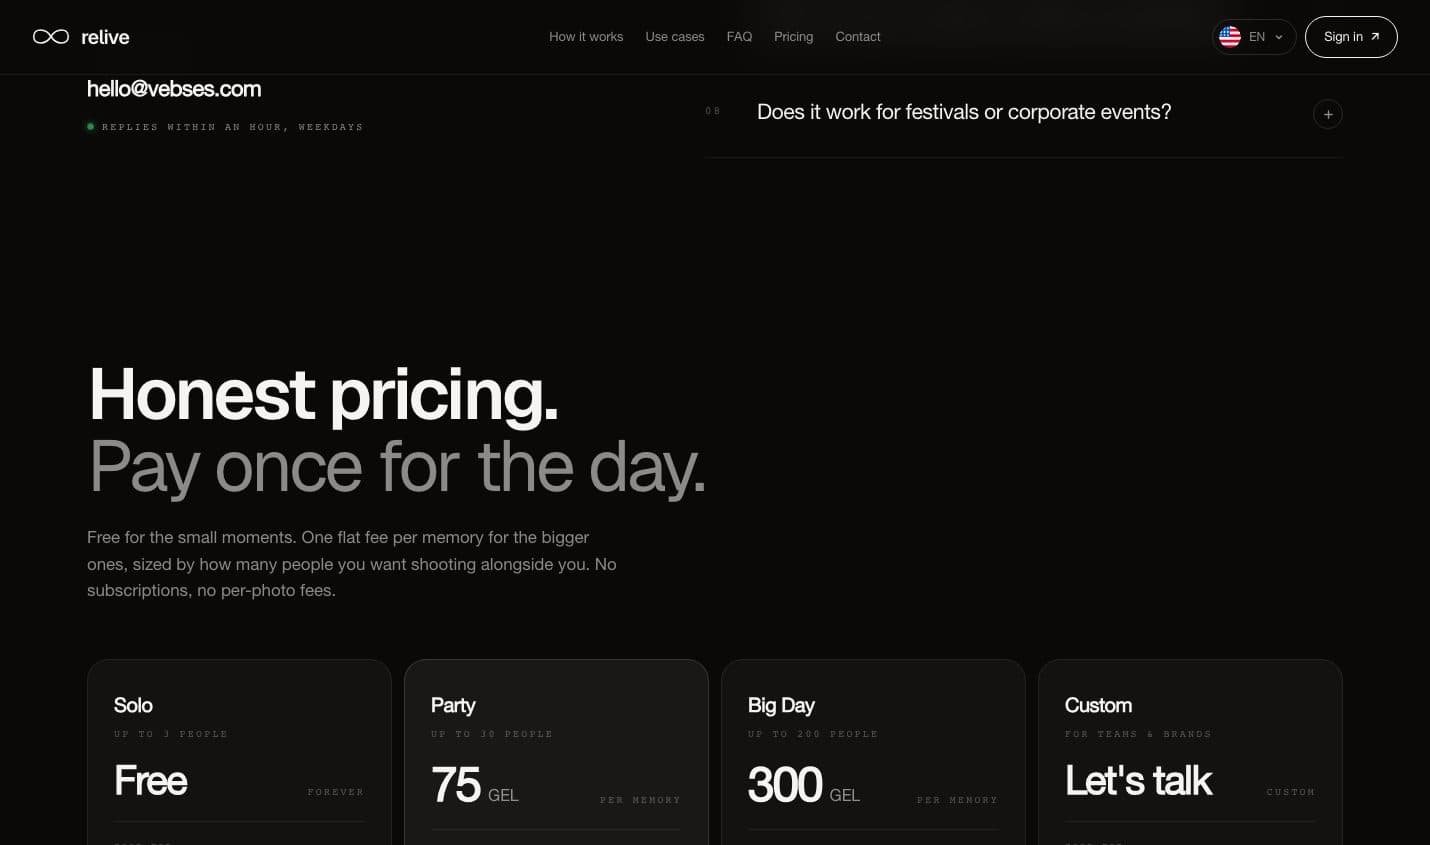Click the US flag language icon
Image resolution: width=1430 pixels, height=845 pixels.
click(1230, 37)
